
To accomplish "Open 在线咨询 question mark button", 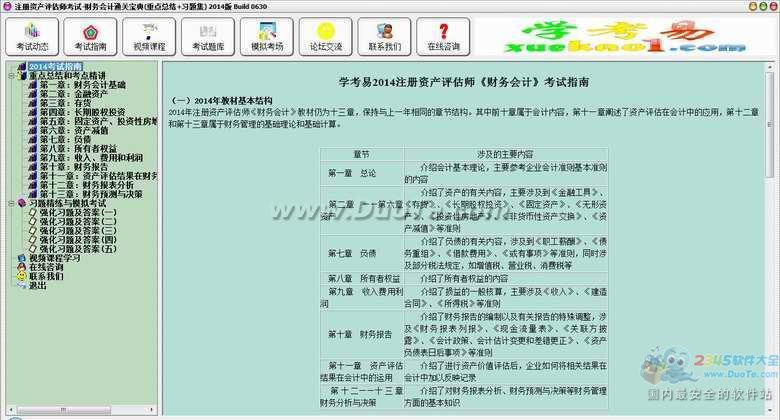I will (443, 35).
